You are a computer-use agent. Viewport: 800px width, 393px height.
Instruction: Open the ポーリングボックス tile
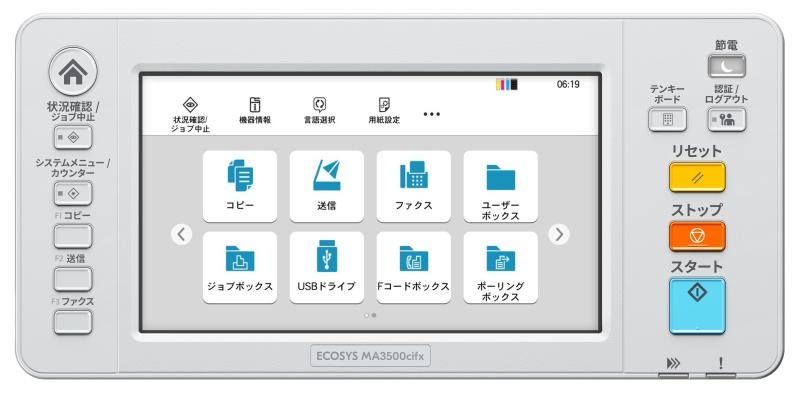(501, 268)
